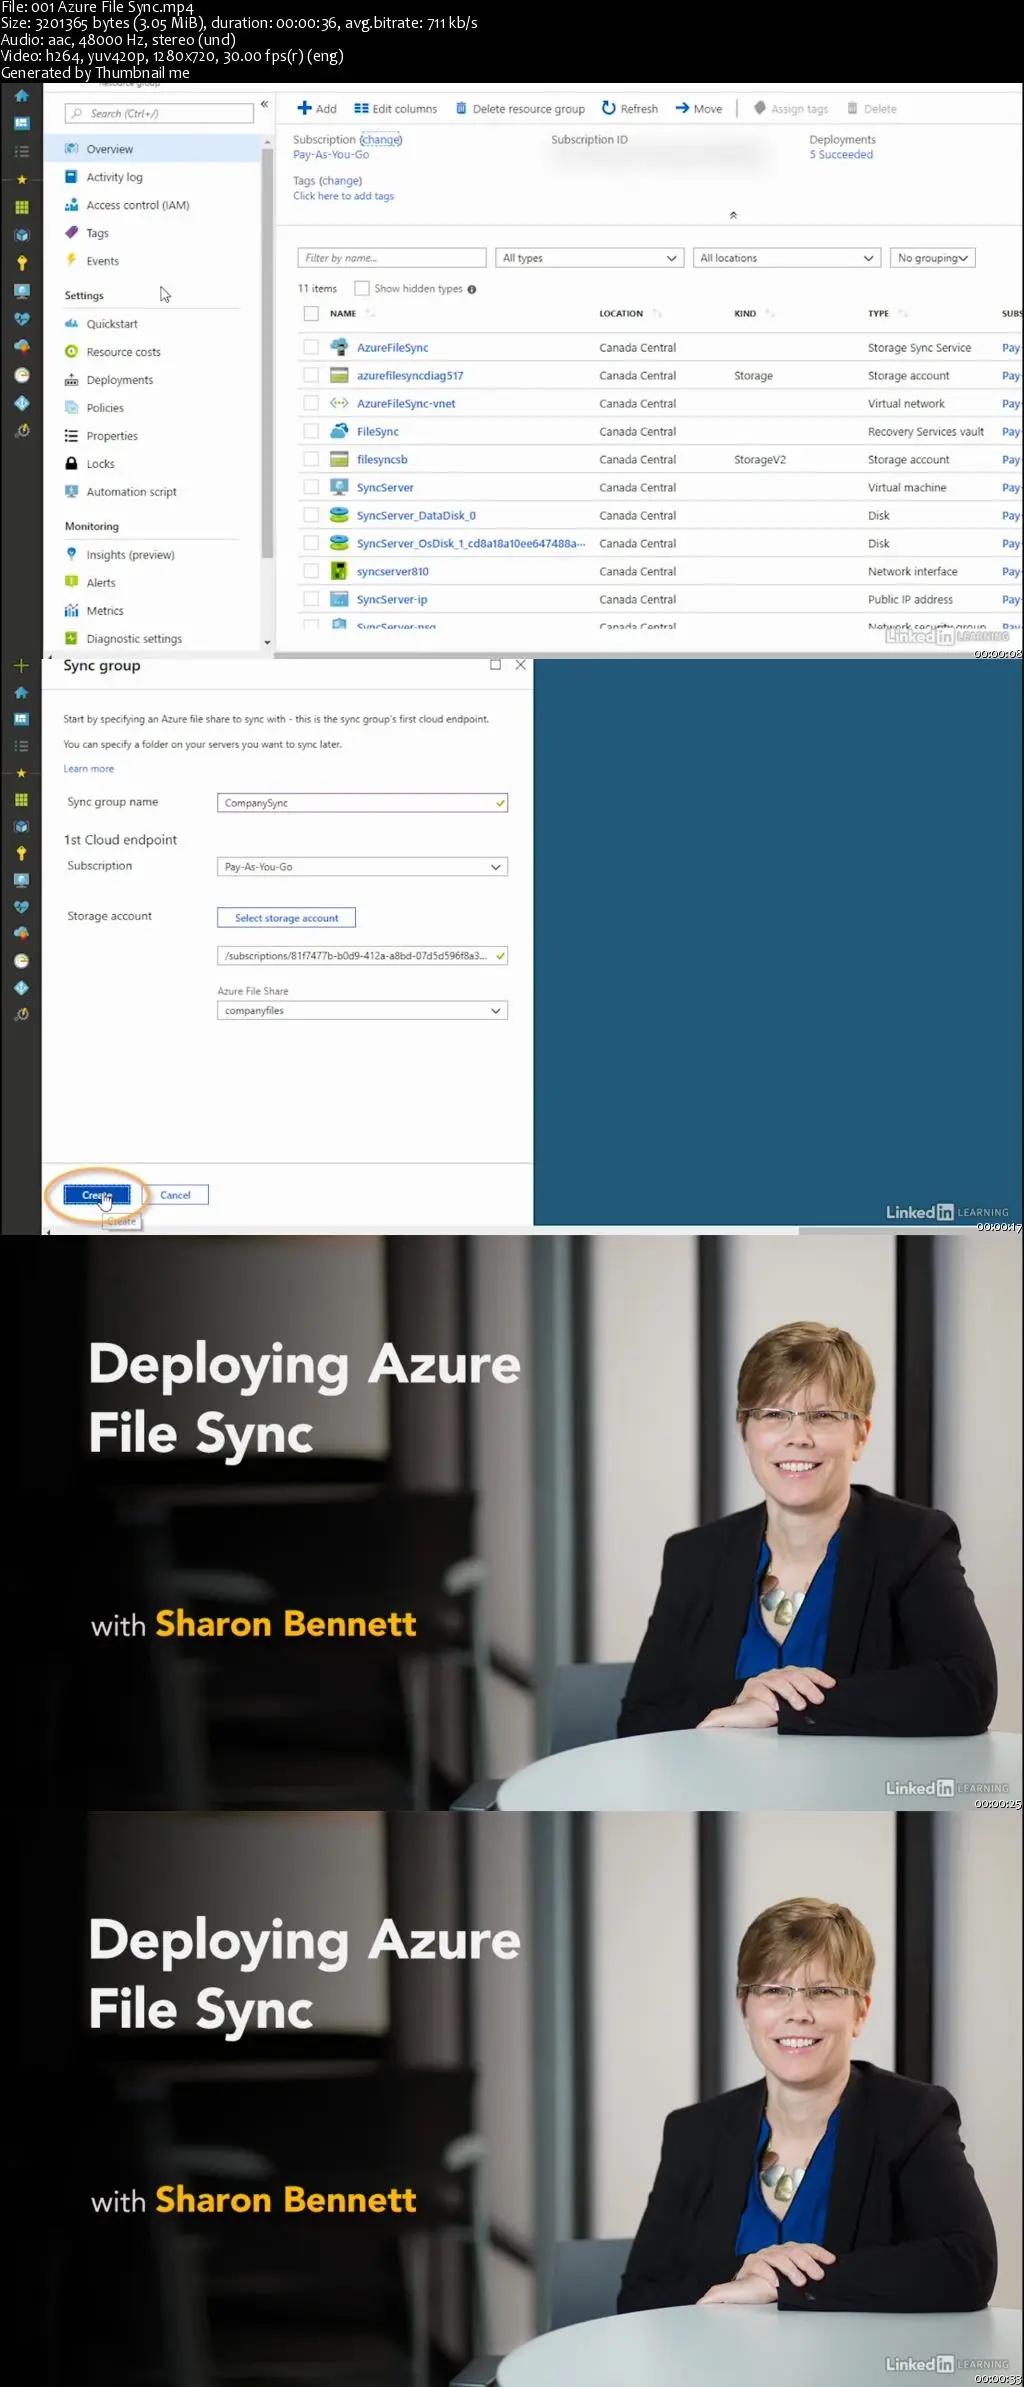Click the AzureFileSync storage sync service icon

[x=339, y=347]
